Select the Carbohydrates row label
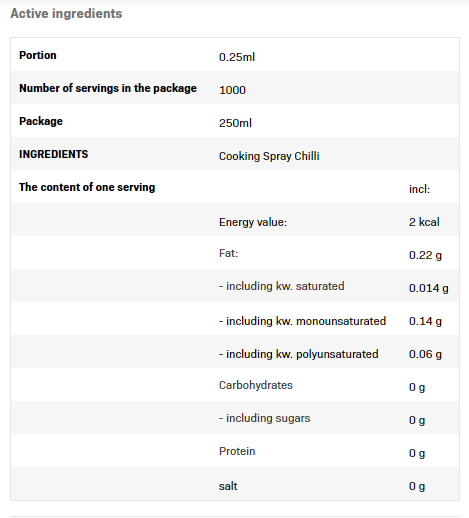This screenshot has height=518, width=469. pos(256,385)
